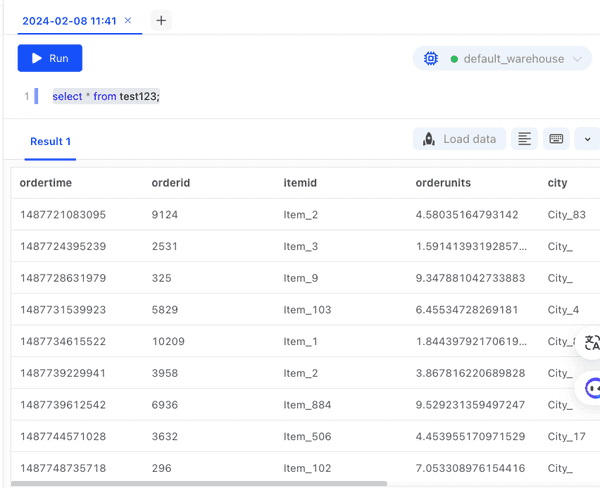Screen dimensions: 600x488
Task: Click the Load data button label
Action: point(469,139)
